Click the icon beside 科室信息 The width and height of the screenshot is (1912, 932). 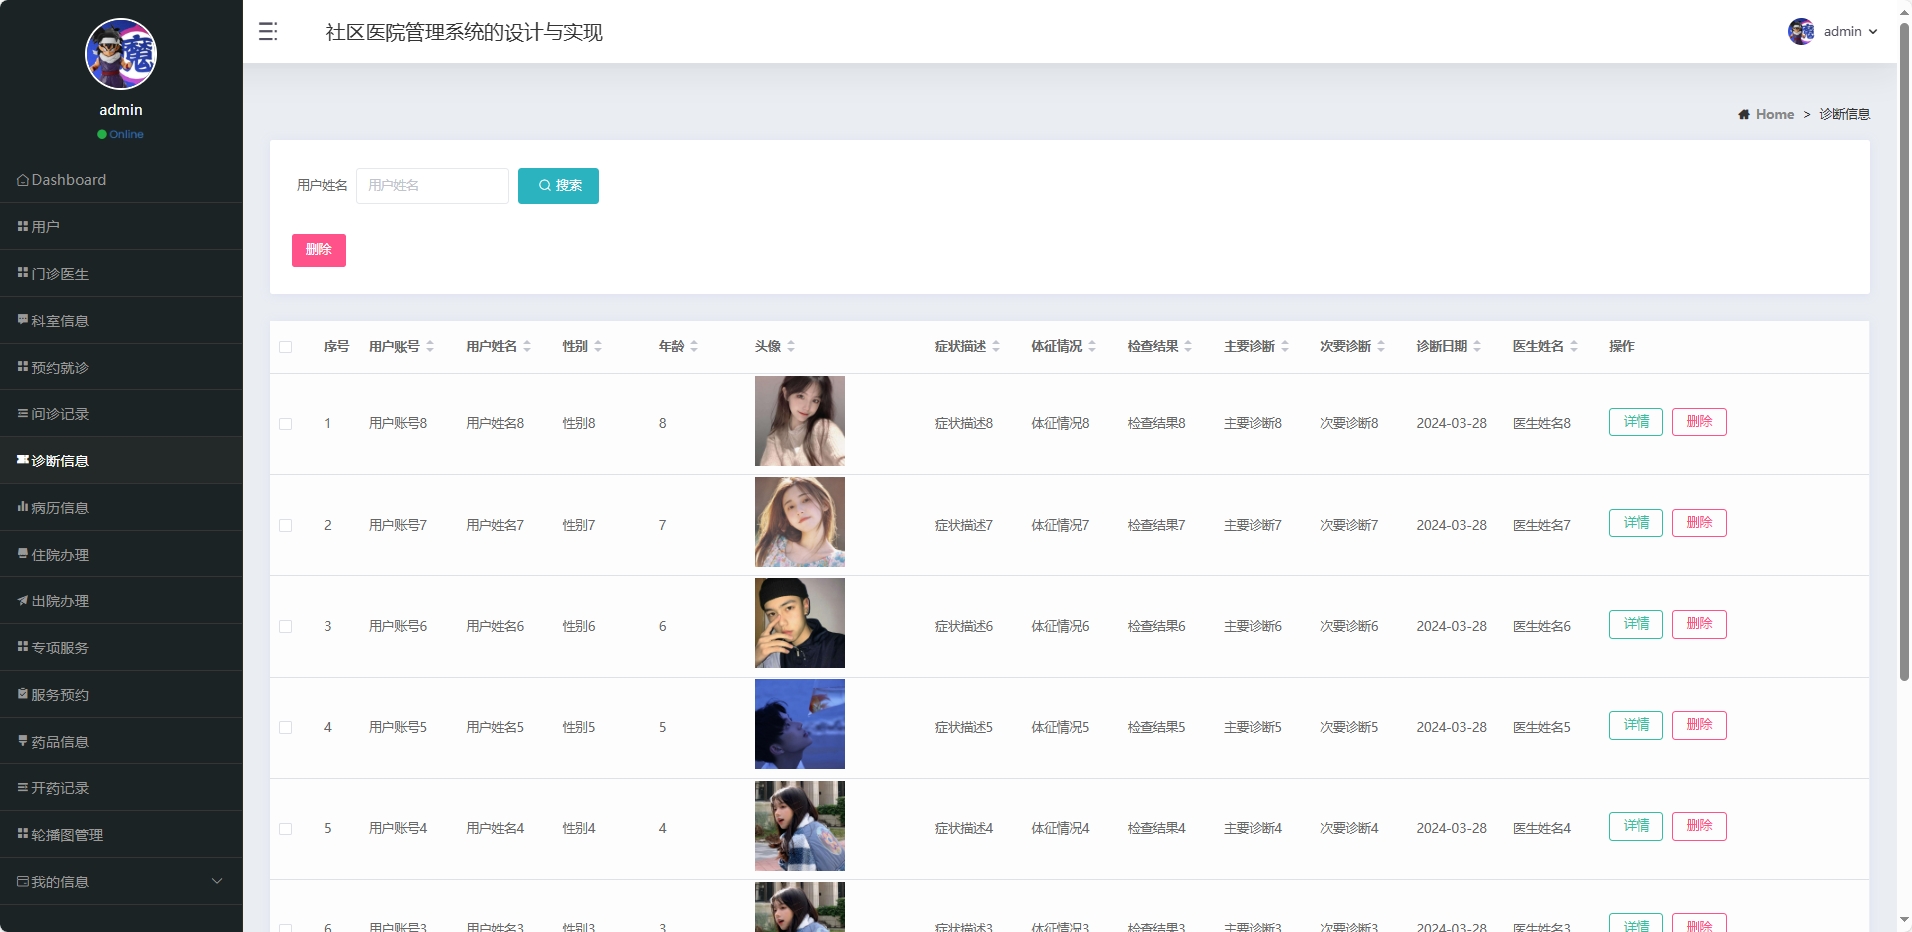23,319
